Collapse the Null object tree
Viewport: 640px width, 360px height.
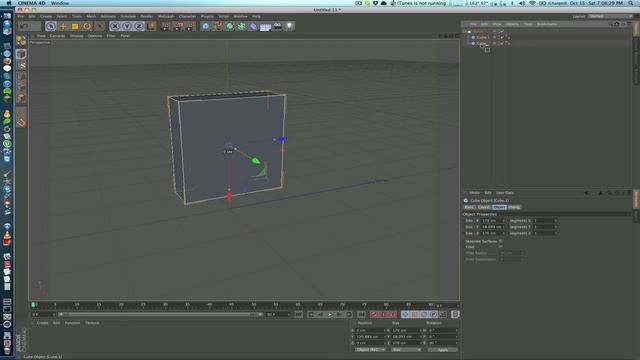click(464, 31)
